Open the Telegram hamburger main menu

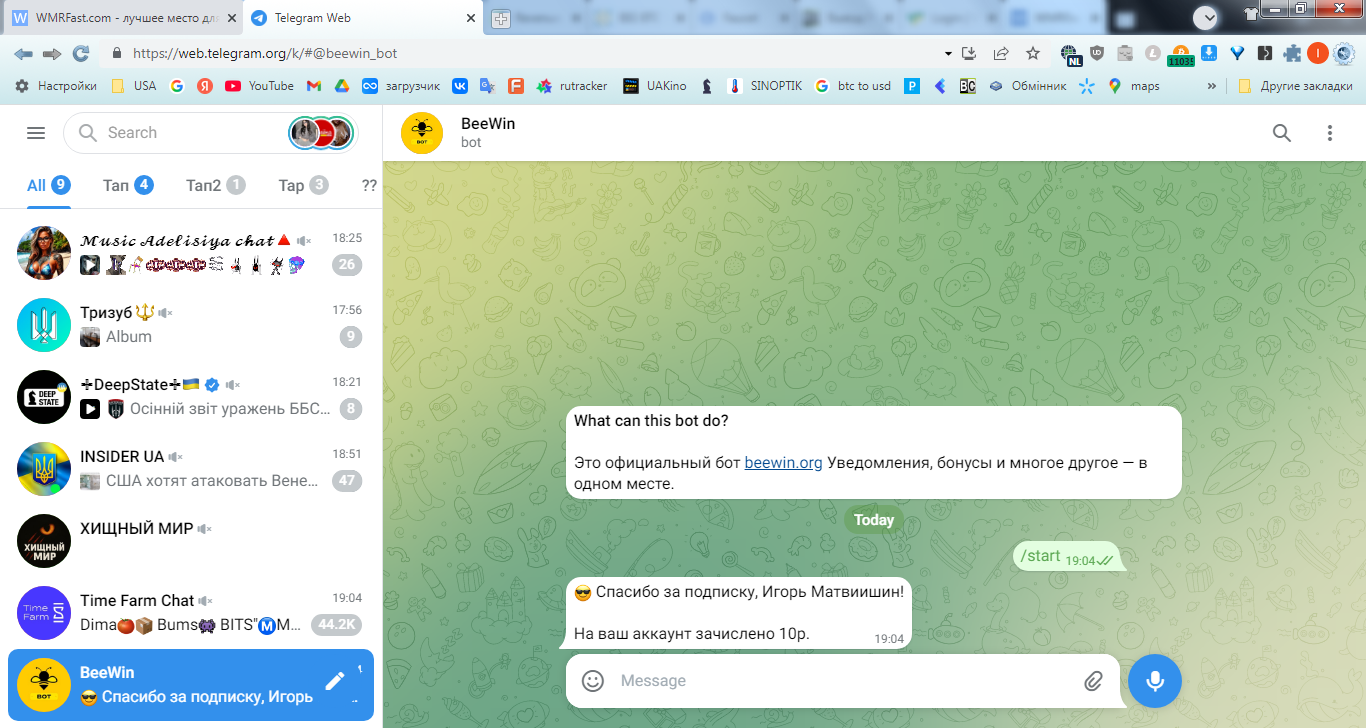pyautogui.click(x=36, y=133)
